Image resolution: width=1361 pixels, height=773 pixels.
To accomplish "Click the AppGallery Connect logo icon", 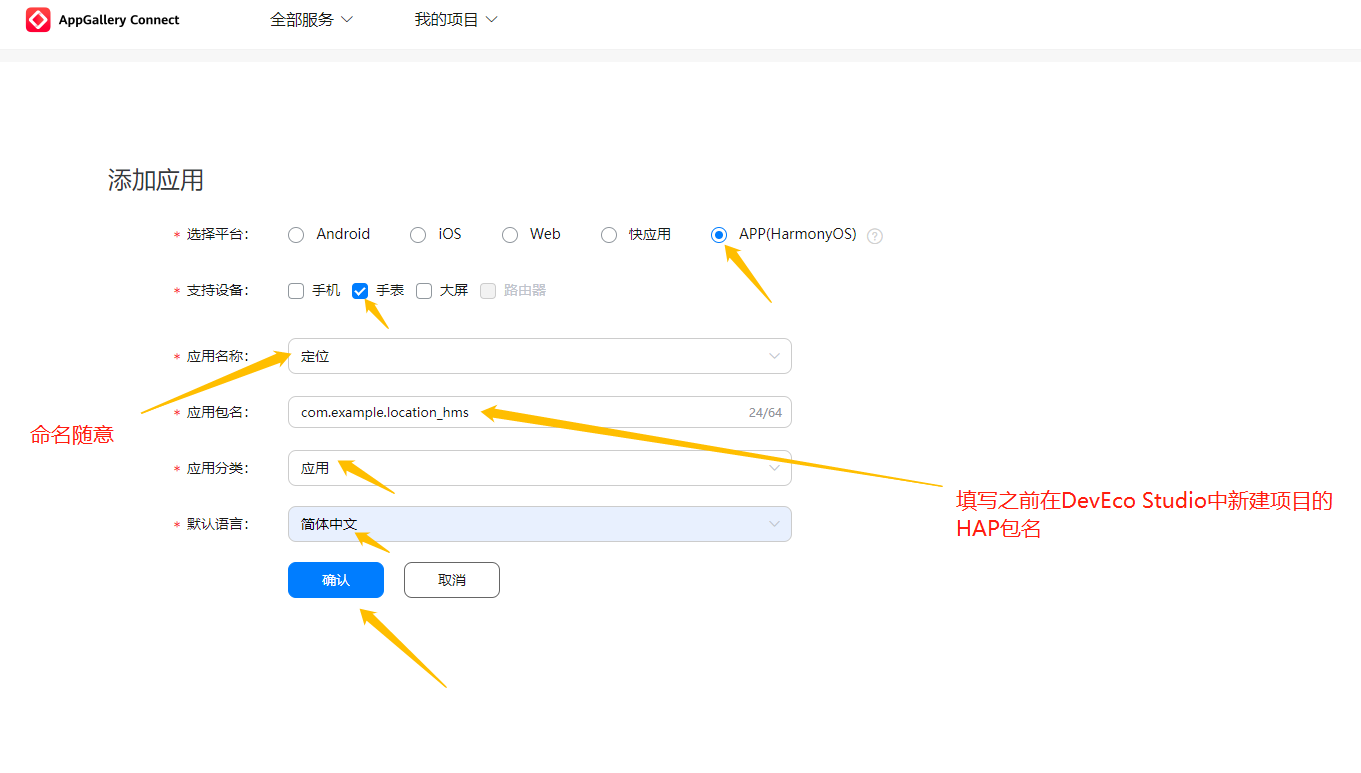I will click(38, 20).
